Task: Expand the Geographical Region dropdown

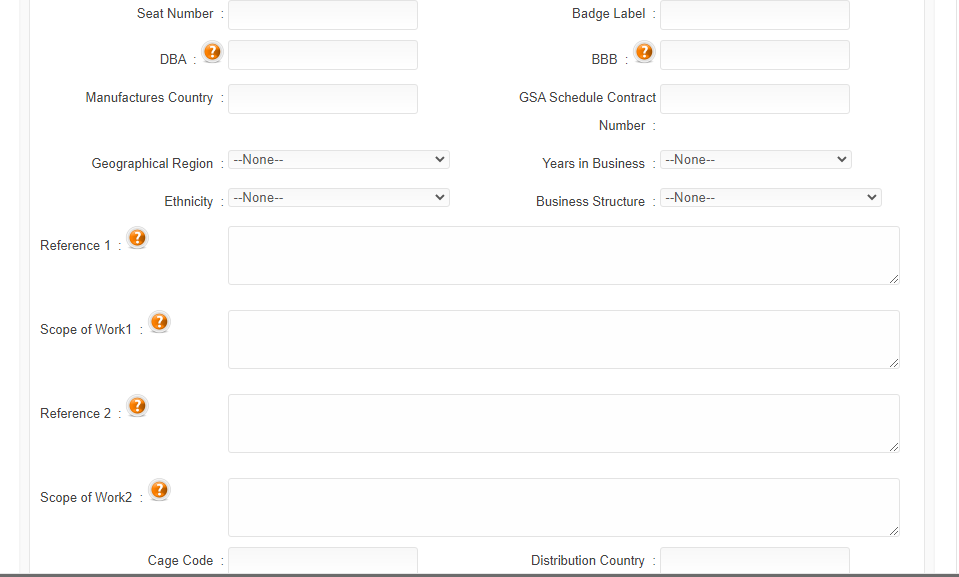Action: click(339, 160)
